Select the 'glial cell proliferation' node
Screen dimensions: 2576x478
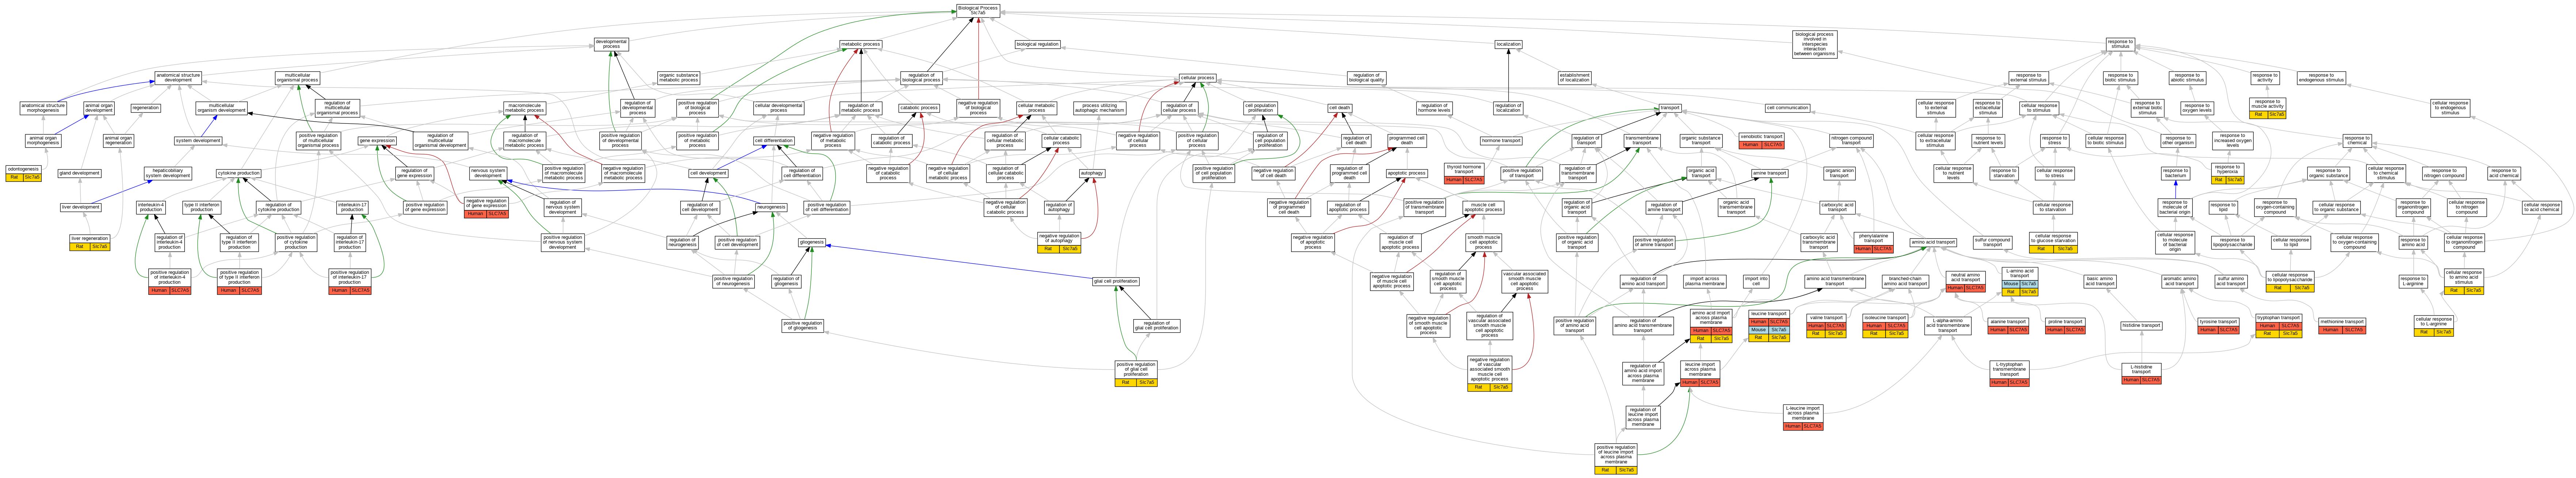coord(1116,281)
